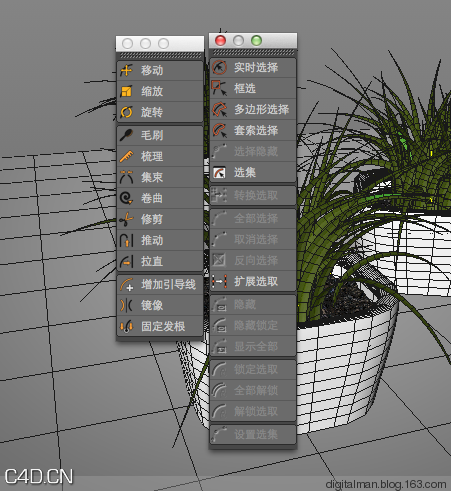Click the 扩展选取 grow selection icon

pos(219,282)
